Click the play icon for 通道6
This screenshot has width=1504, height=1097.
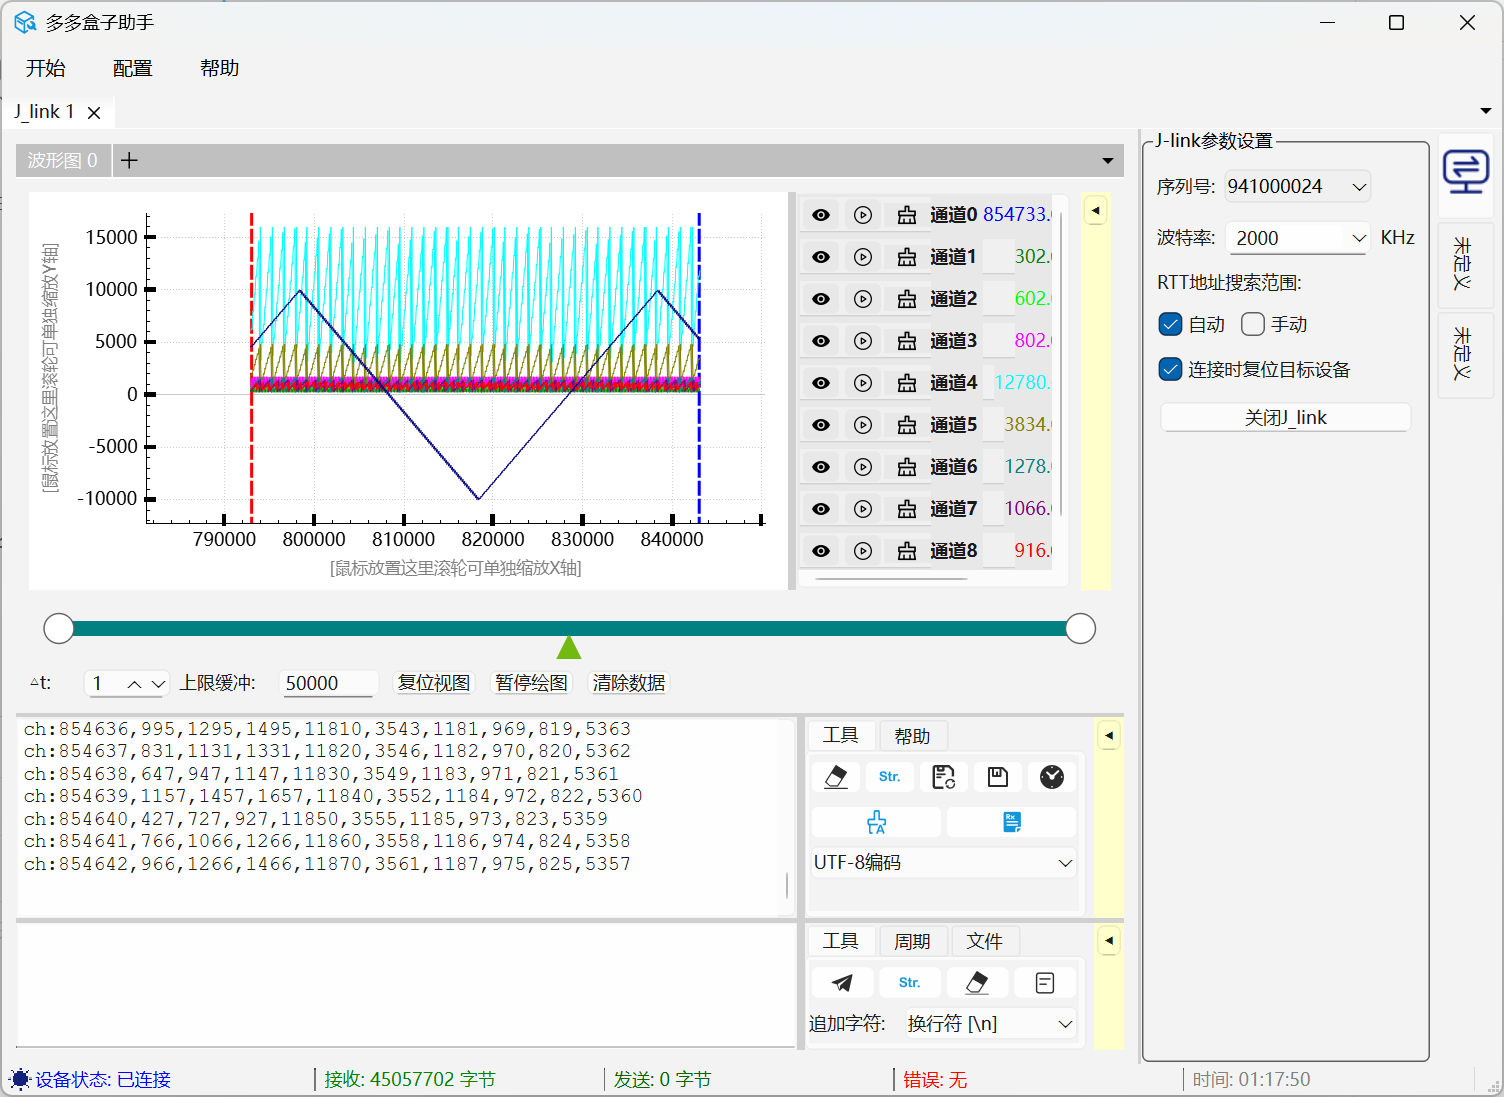[x=863, y=467]
